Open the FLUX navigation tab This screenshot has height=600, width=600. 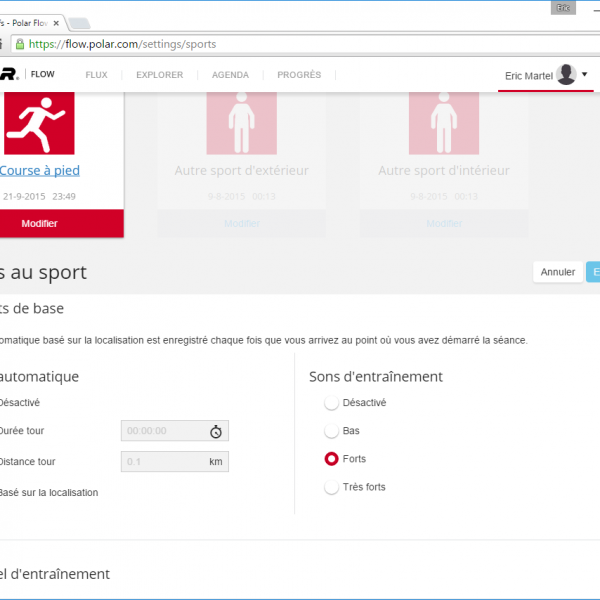(97, 75)
